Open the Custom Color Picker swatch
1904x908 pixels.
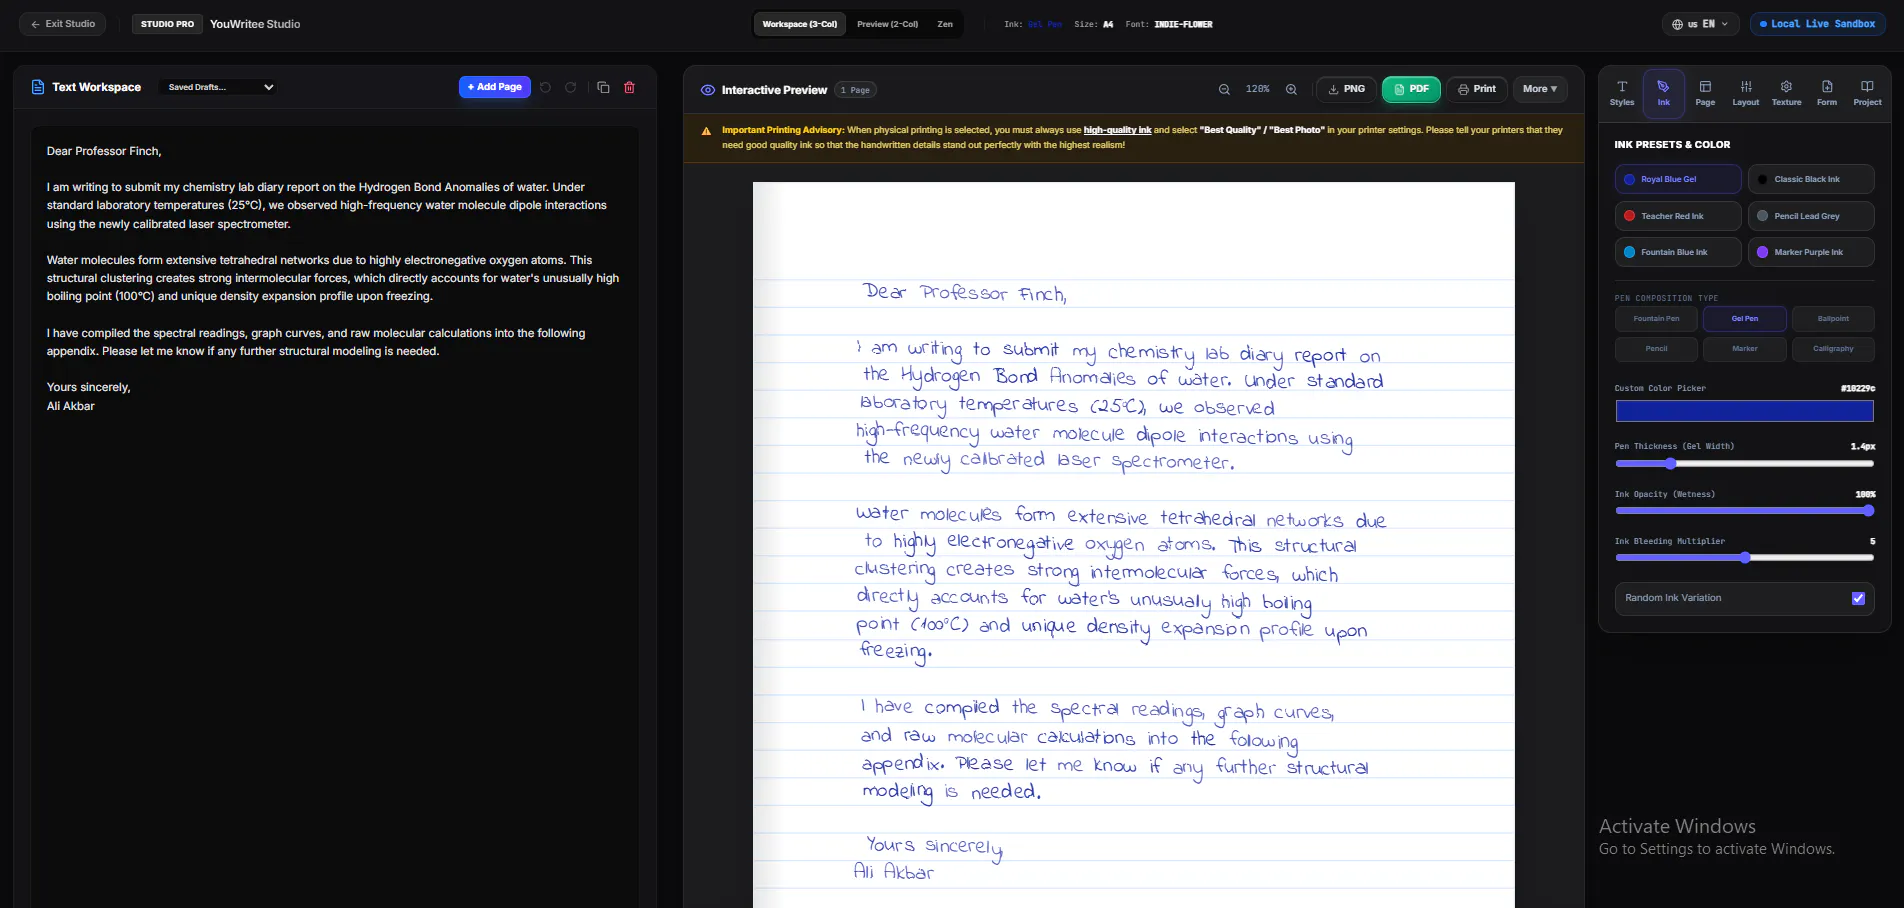1745,411
